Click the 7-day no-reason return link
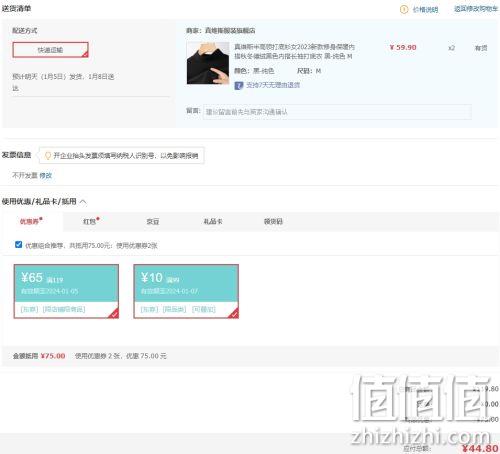The image size is (500, 454). pos(273,85)
